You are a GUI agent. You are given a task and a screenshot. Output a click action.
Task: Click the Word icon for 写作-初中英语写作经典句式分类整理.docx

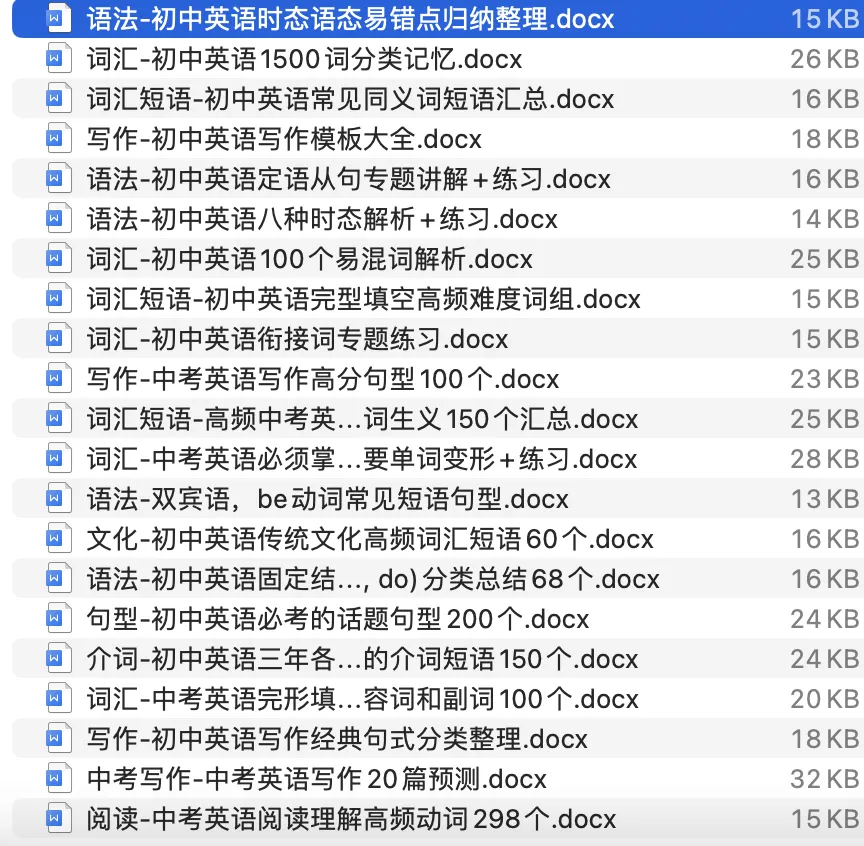coord(58,738)
